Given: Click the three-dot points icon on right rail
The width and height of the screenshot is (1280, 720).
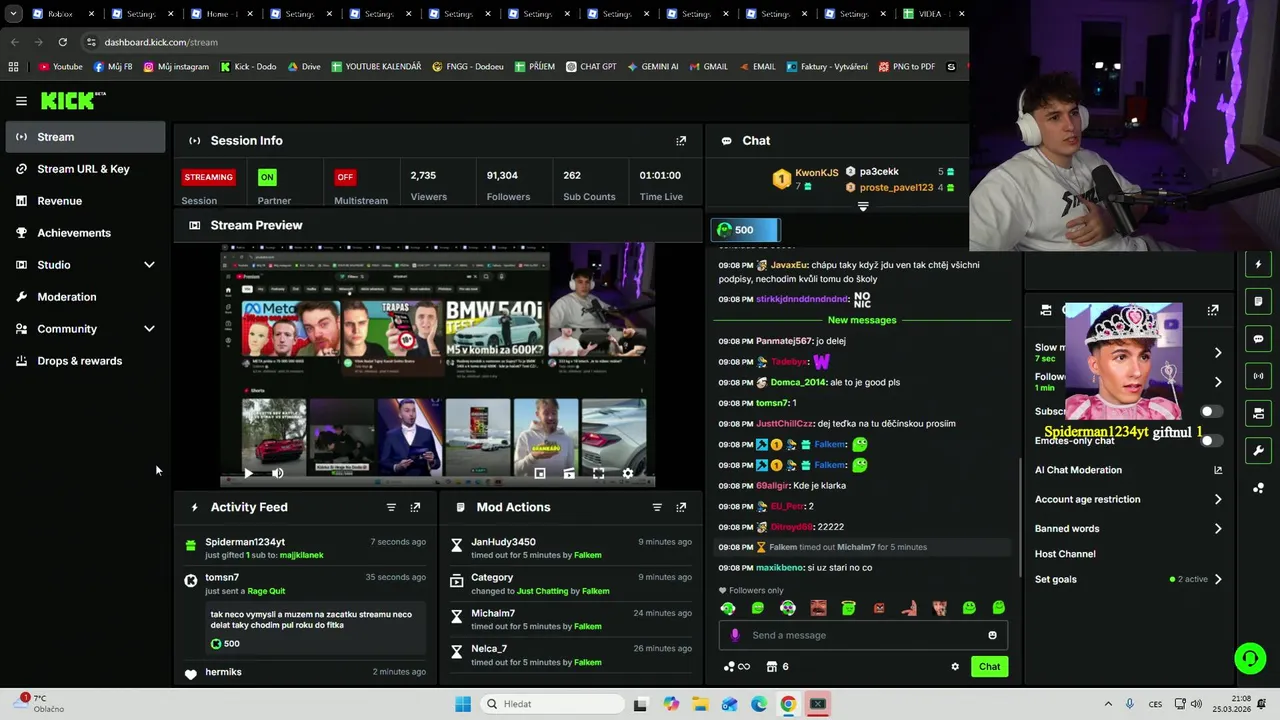Looking at the screenshot, I should click(x=1258, y=488).
